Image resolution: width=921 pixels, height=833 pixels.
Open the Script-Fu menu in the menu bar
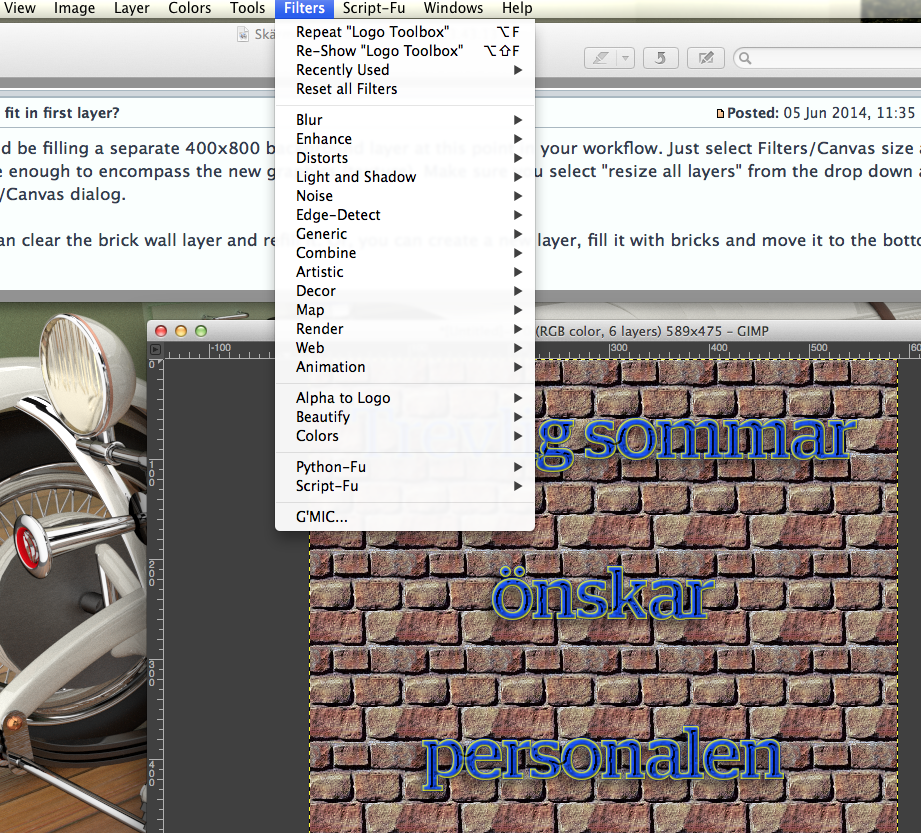point(374,8)
